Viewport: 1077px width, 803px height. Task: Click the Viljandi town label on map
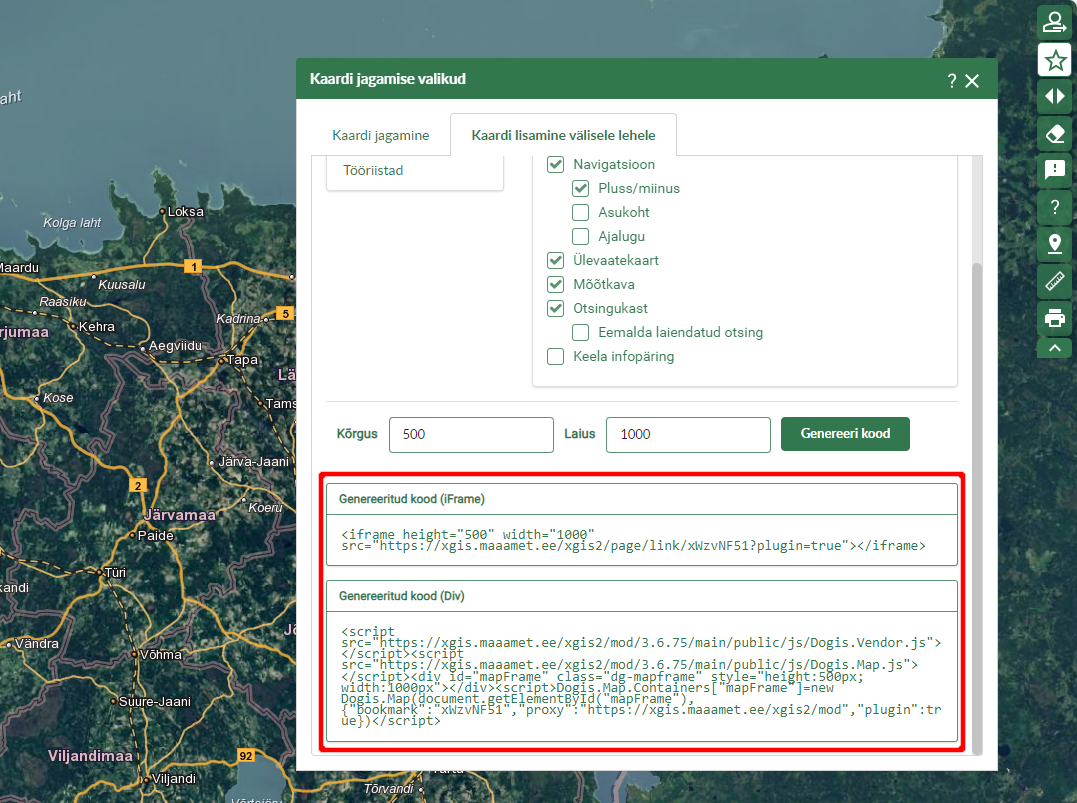[174, 779]
